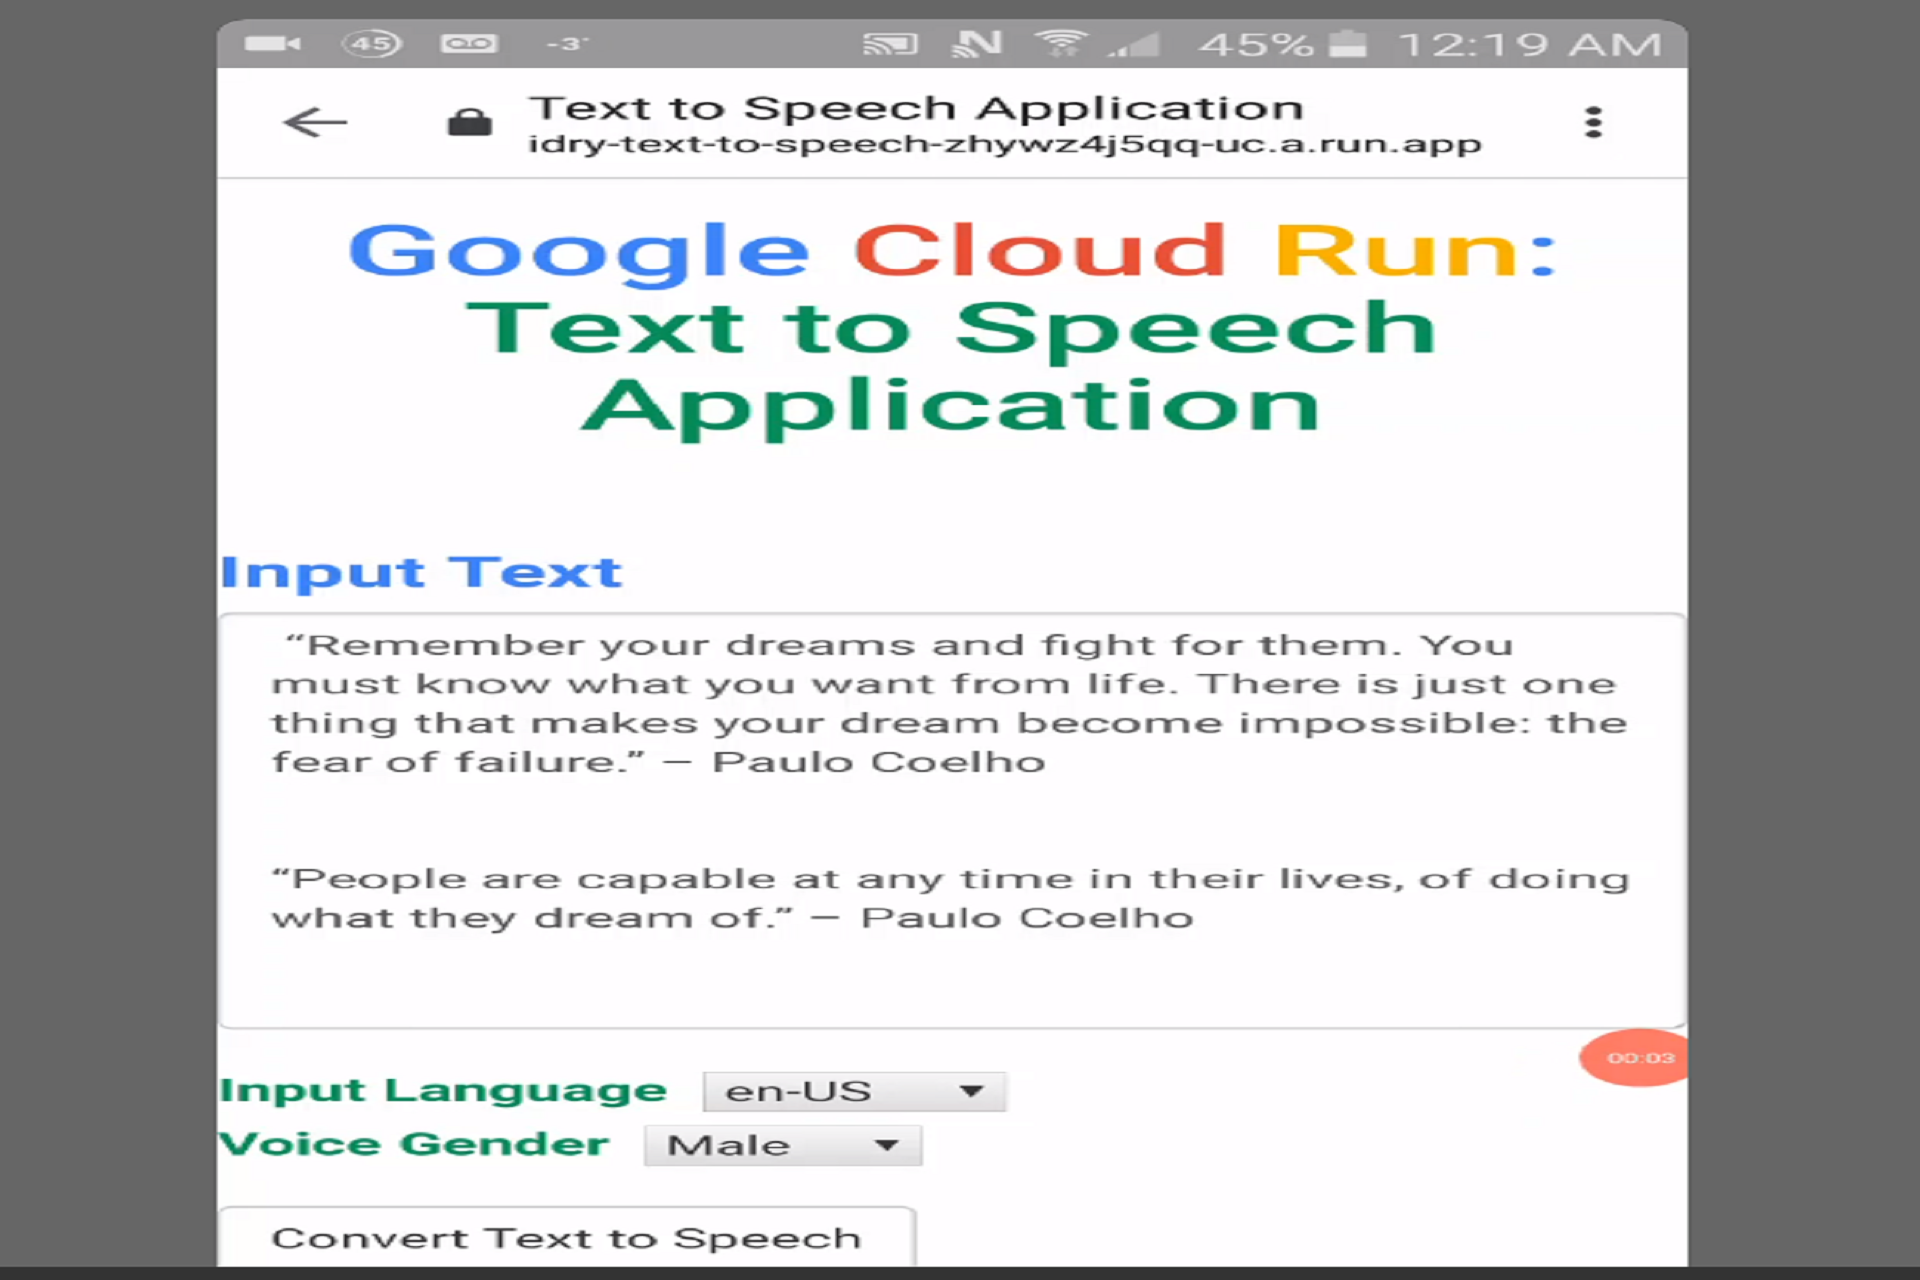Click the Voice Gender label
The height and width of the screenshot is (1280, 1920).
(x=414, y=1143)
